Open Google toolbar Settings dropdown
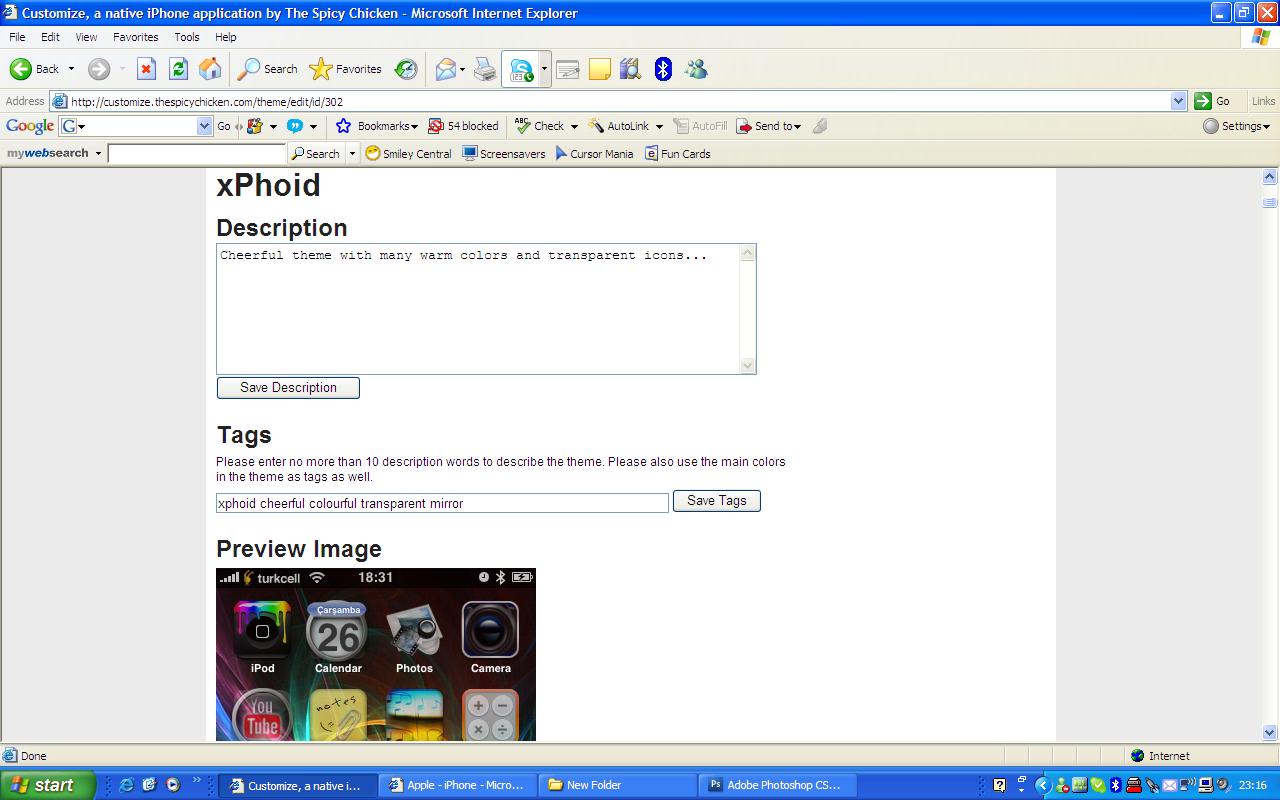 (1236, 126)
